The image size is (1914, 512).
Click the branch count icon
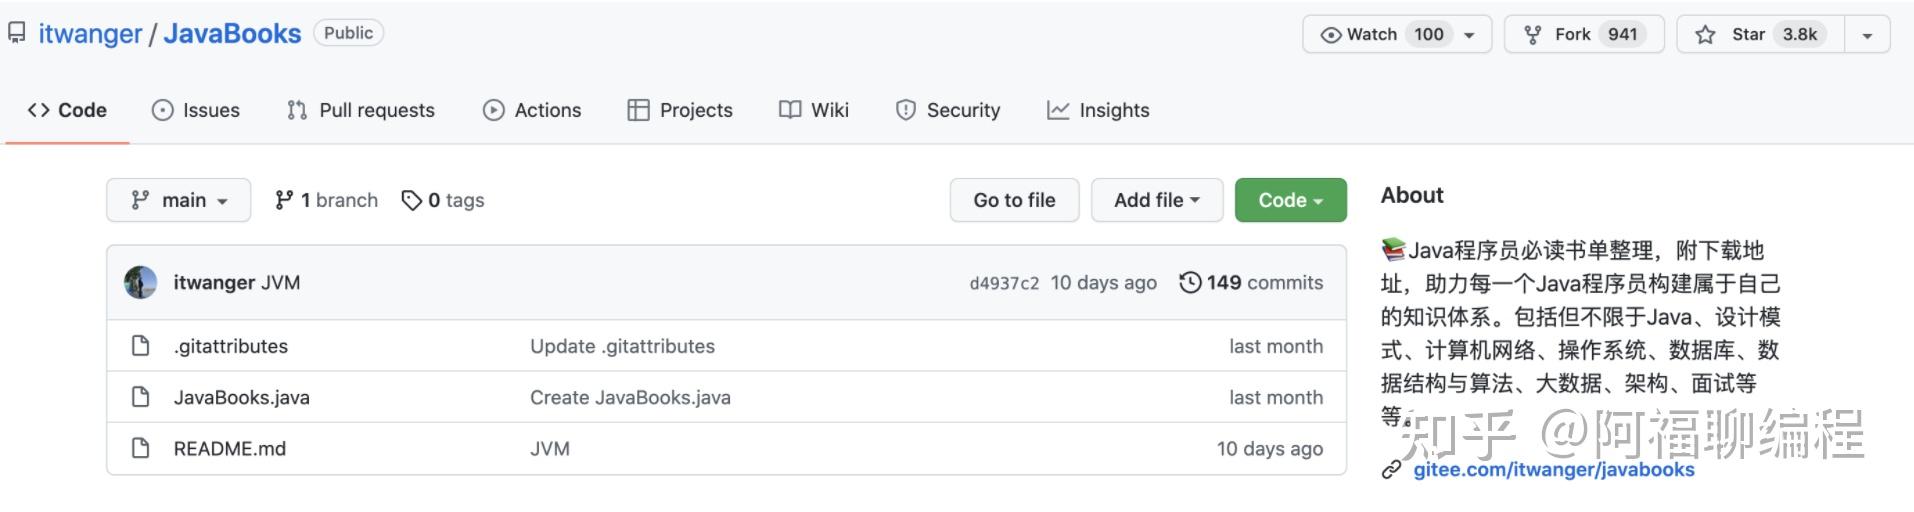pyautogui.click(x=284, y=200)
